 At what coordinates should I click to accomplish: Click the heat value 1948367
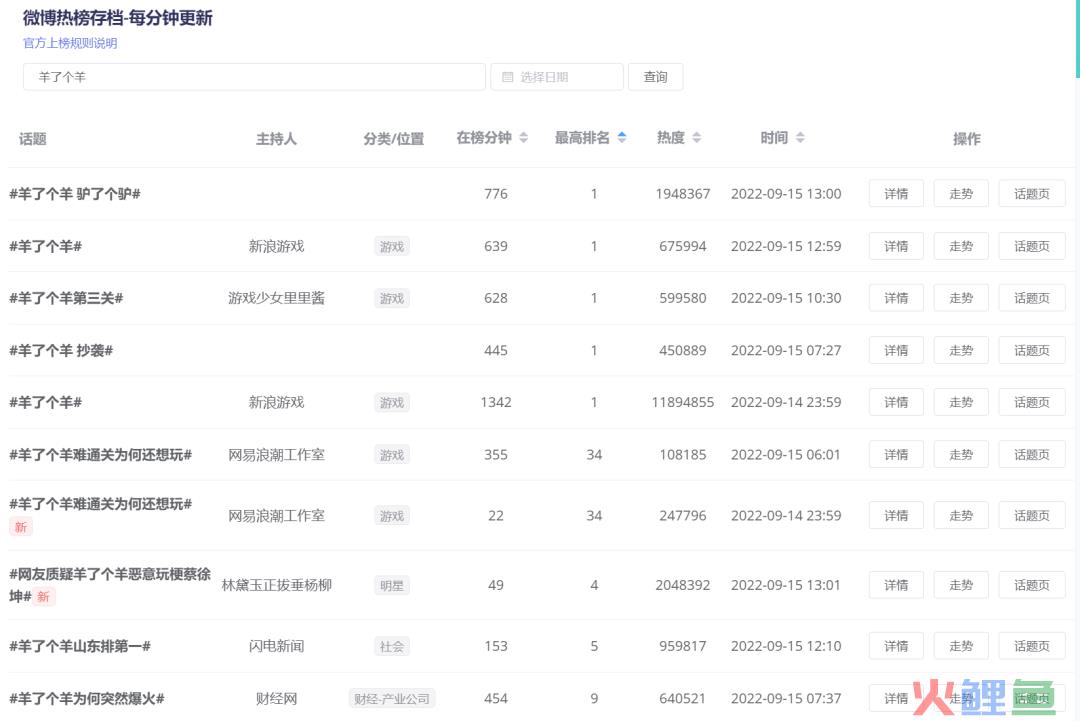683,194
